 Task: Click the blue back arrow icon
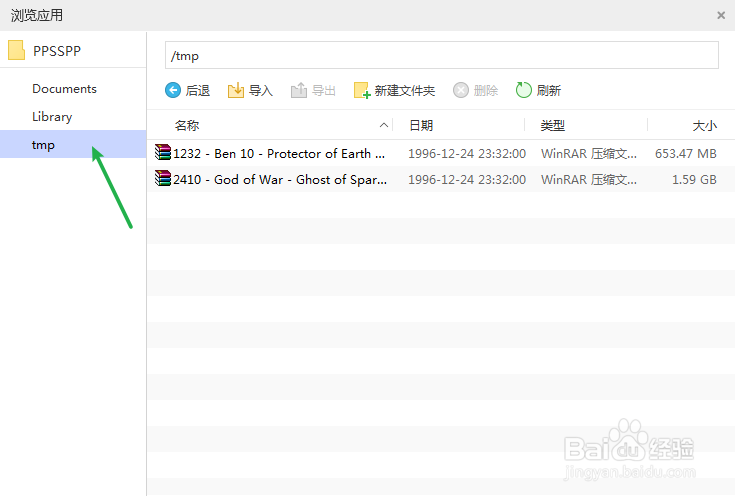(172, 90)
